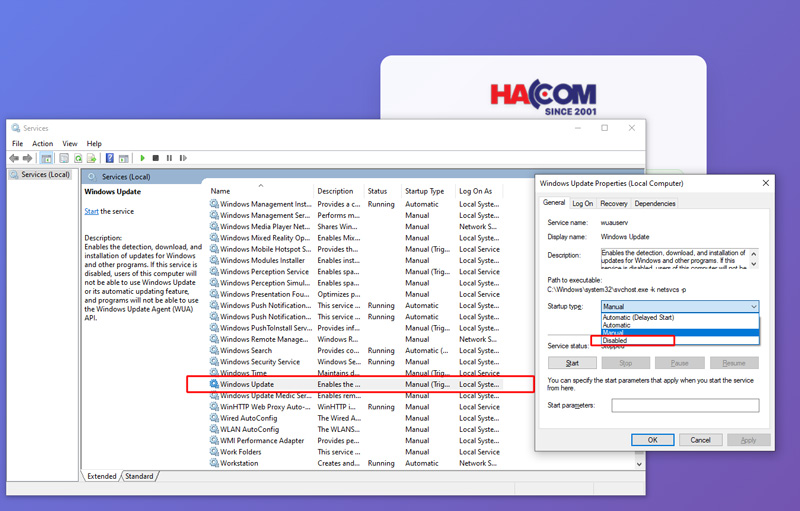Viewport: 800px width, 511px height.
Task: Click the services list scroll-down arrow
Action: point(639,464)
